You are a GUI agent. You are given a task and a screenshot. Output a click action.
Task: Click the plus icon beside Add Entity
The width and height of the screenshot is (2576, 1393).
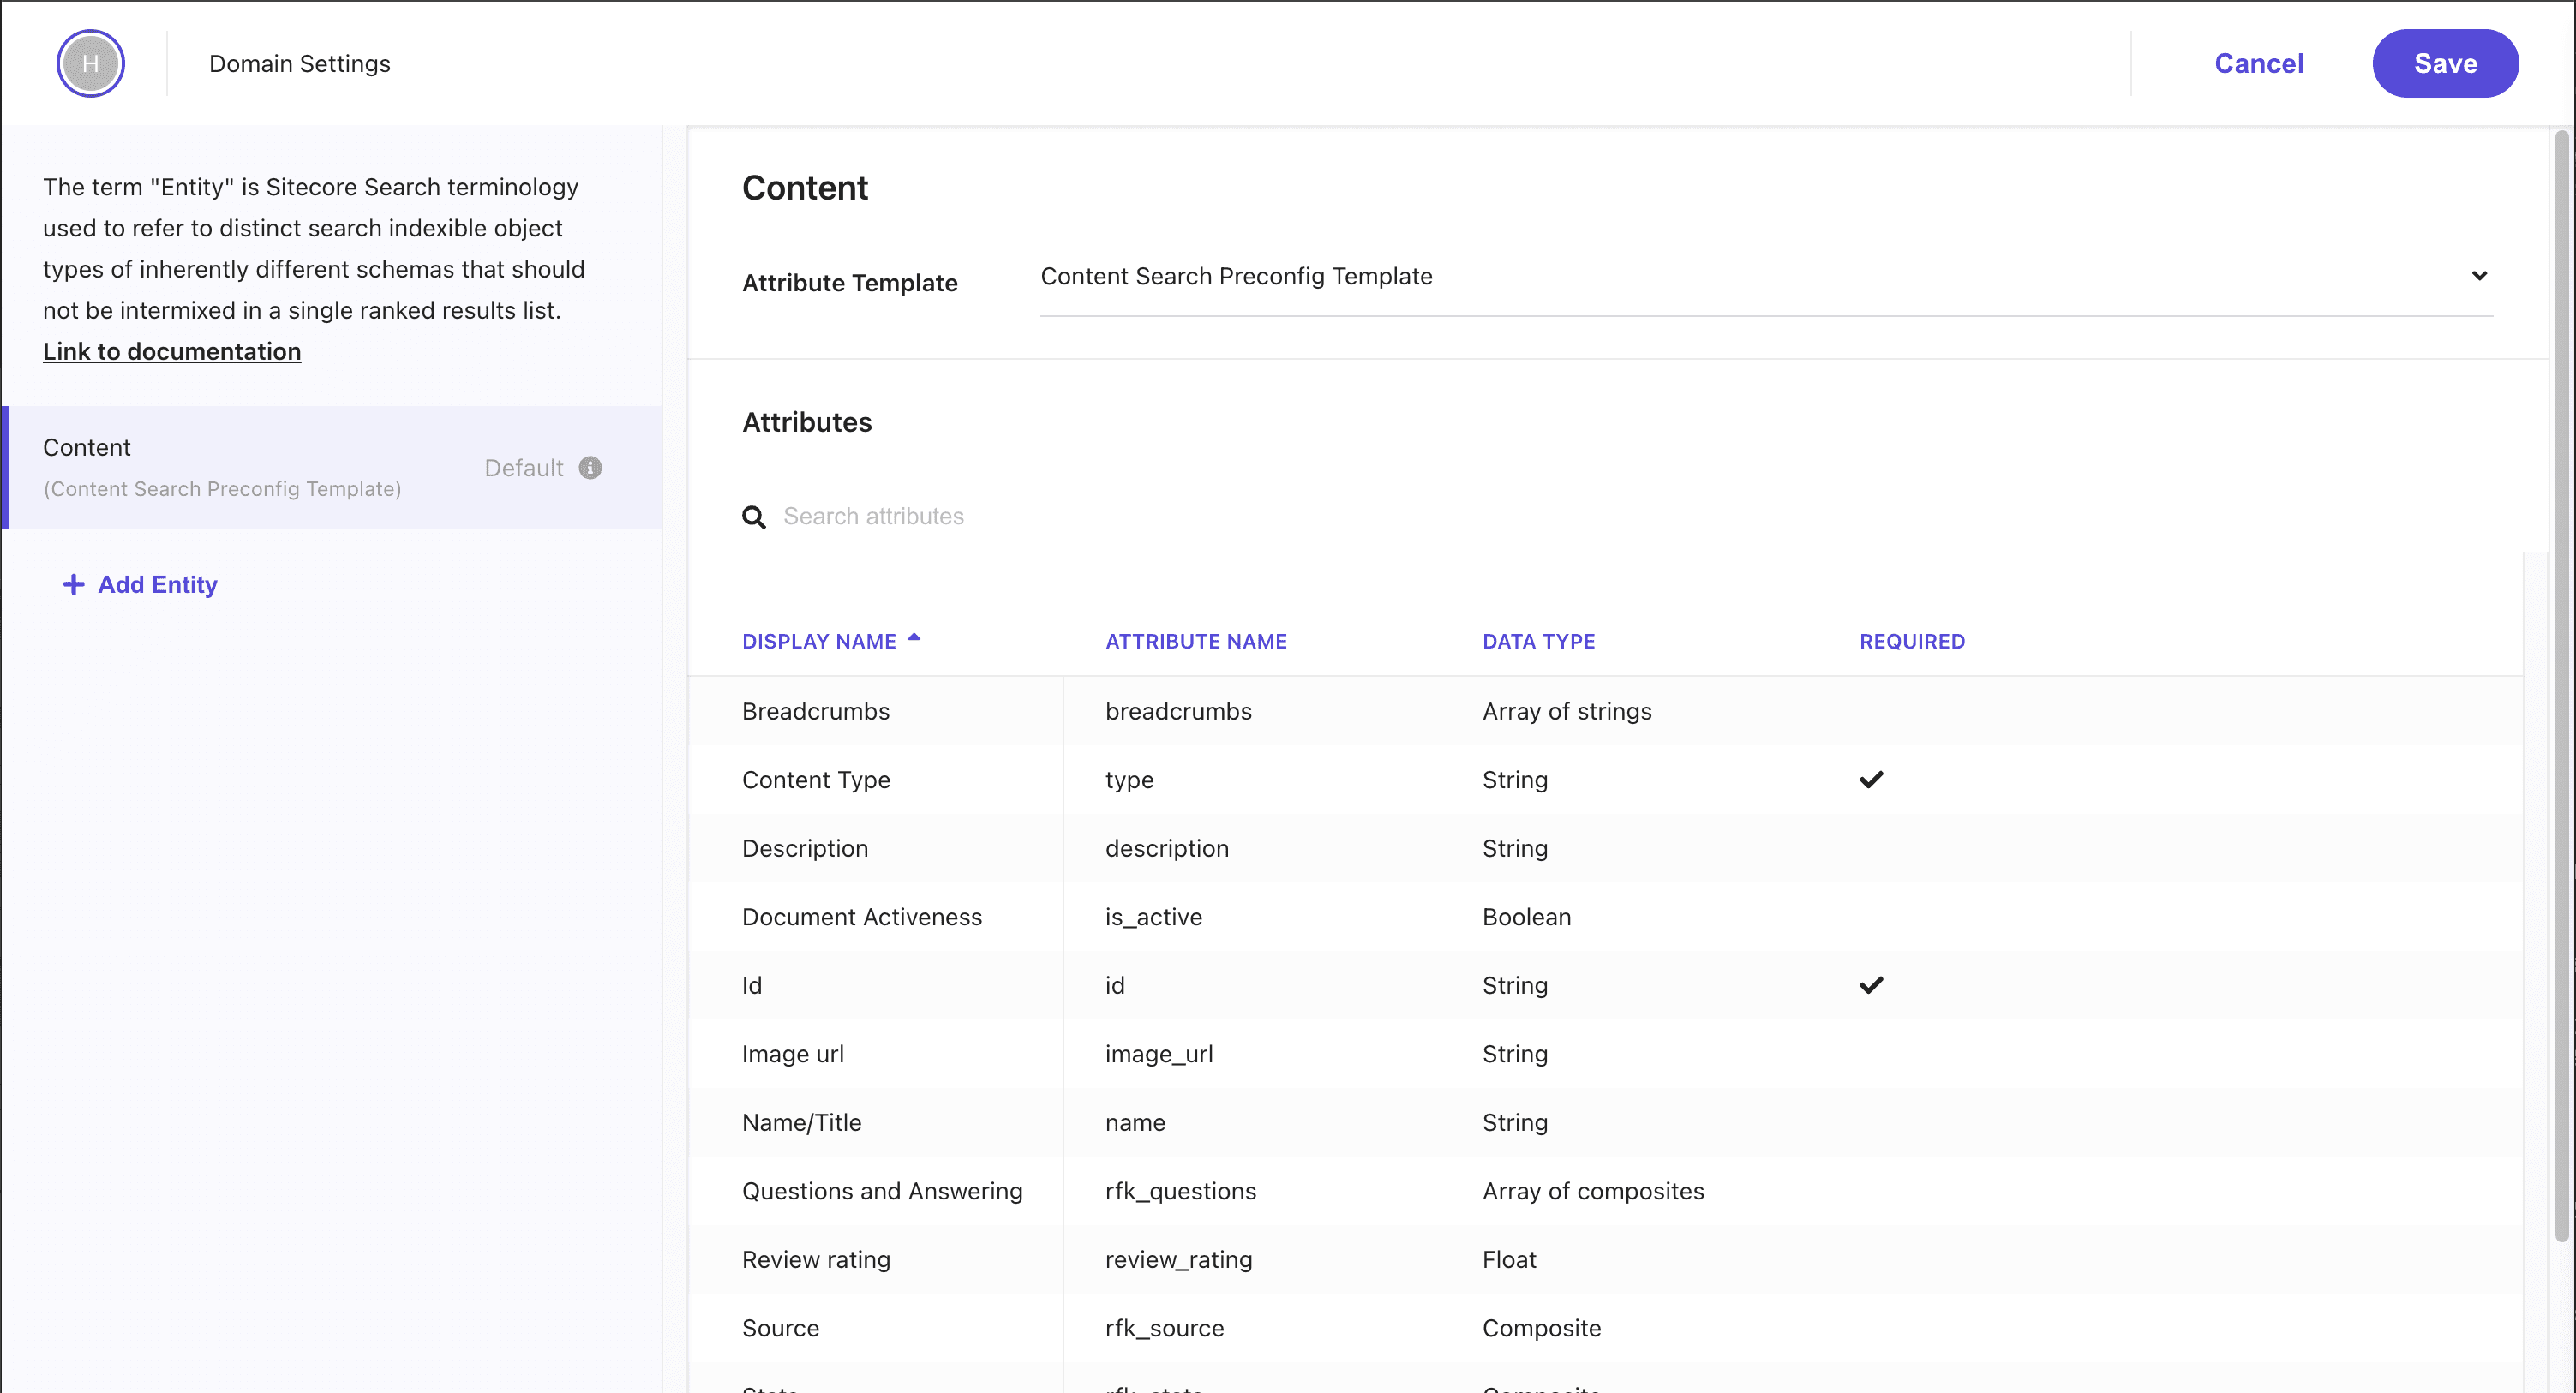[x=73, y=584]
